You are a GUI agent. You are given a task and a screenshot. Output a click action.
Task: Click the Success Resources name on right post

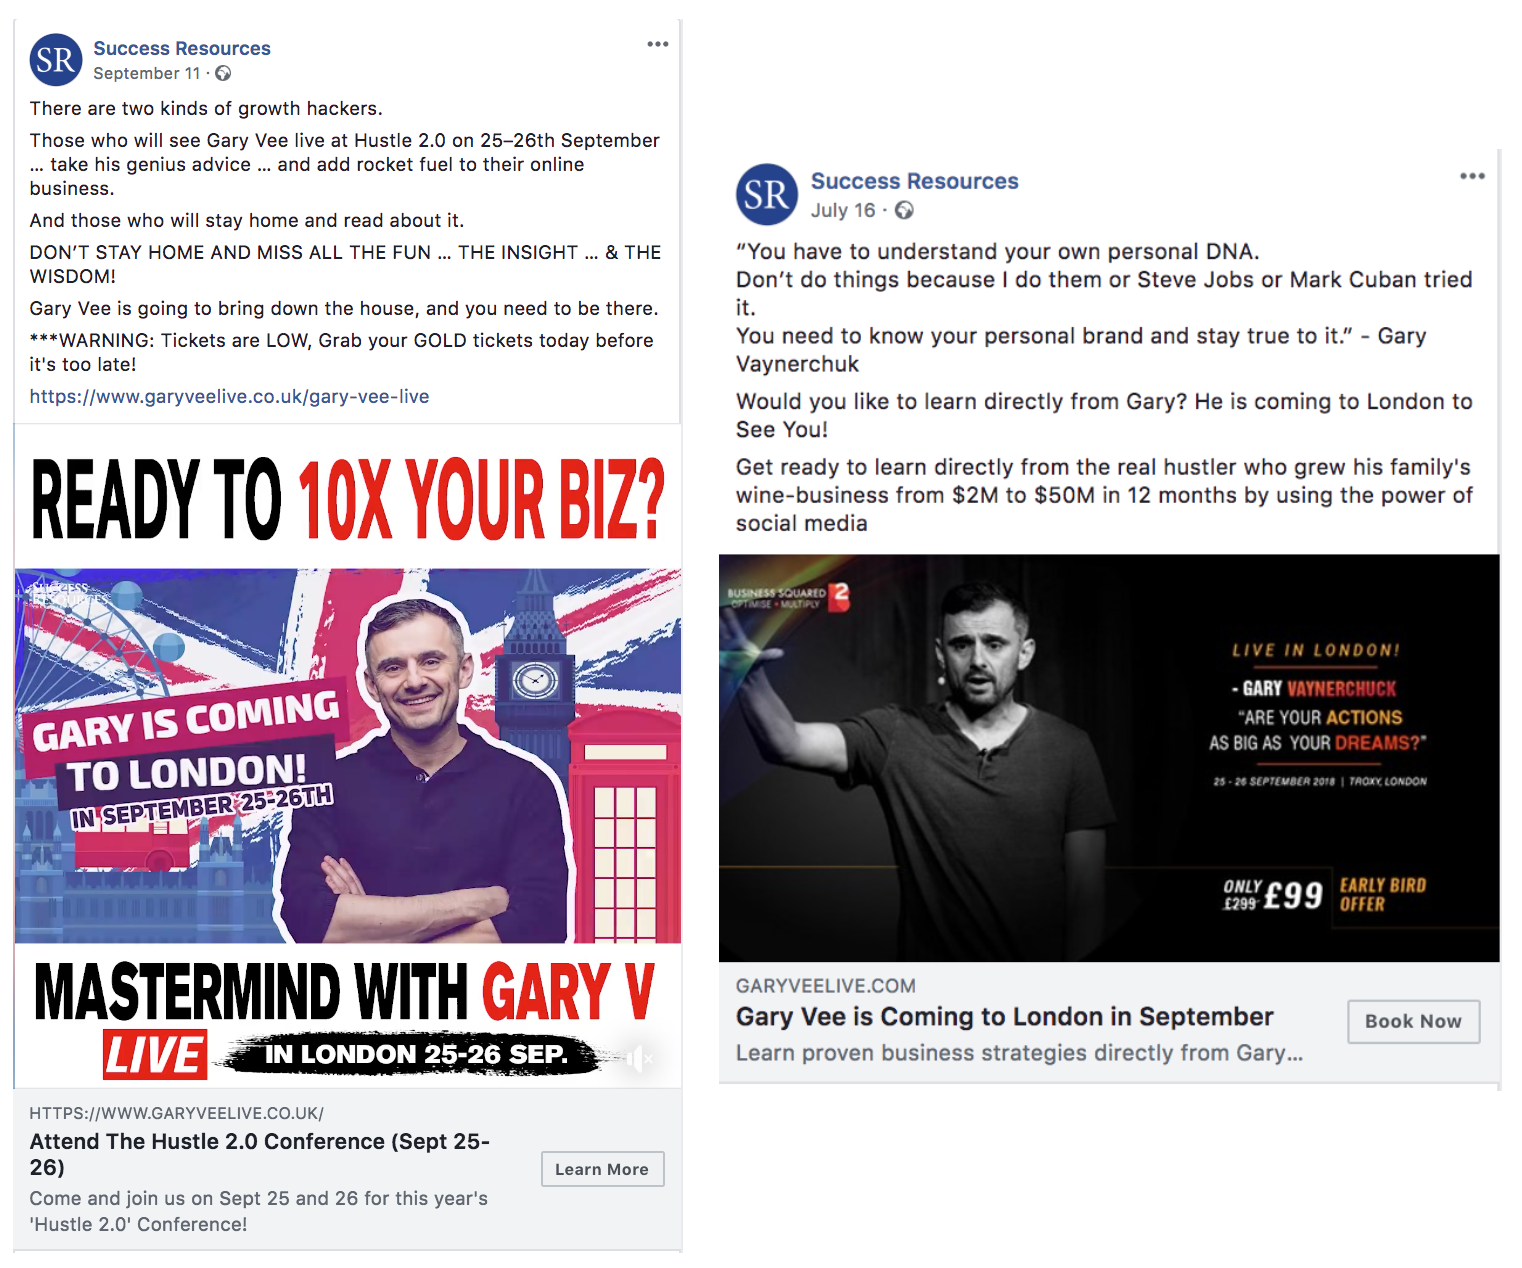914,181
